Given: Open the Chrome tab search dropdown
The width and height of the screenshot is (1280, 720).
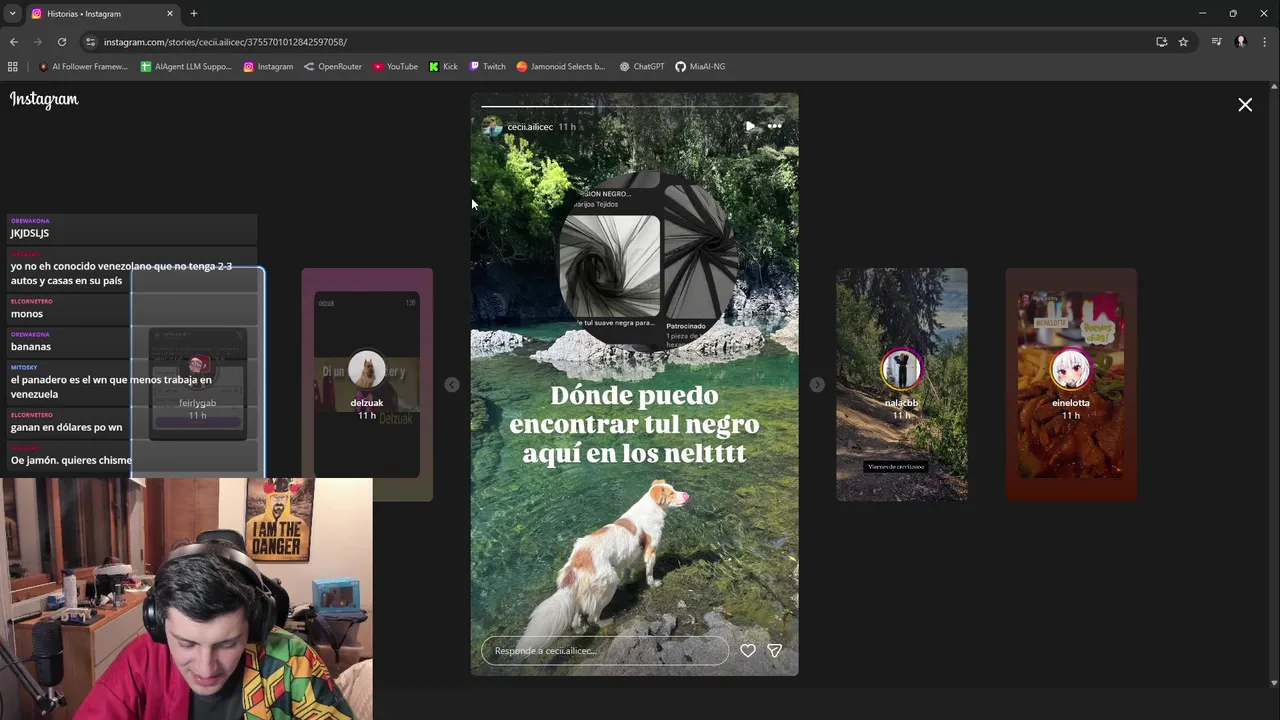Looking at the screenshot, I should (x=12, y=13).
